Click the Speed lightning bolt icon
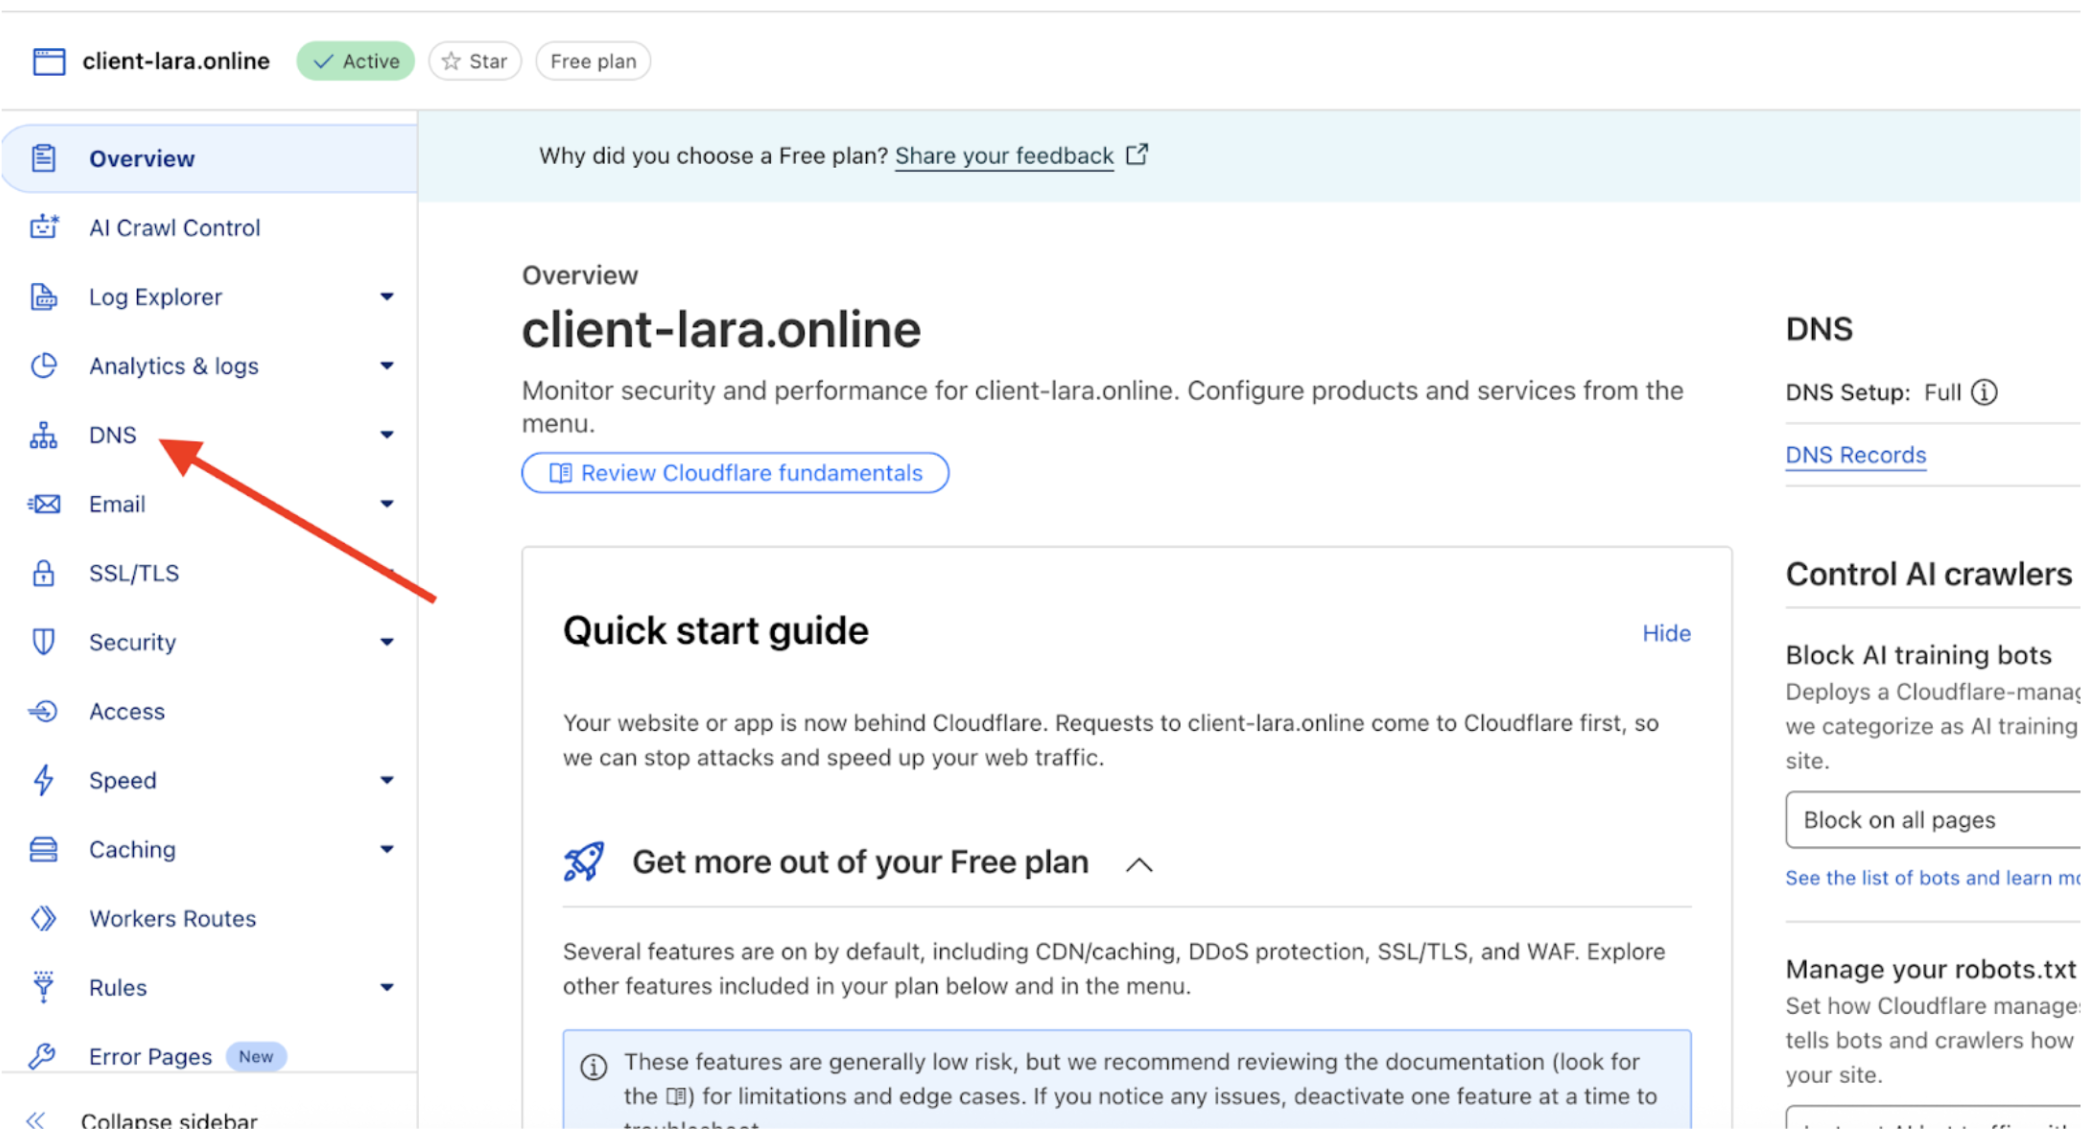The height and width of the screenshot is (1132, 2082). [43, 780]
